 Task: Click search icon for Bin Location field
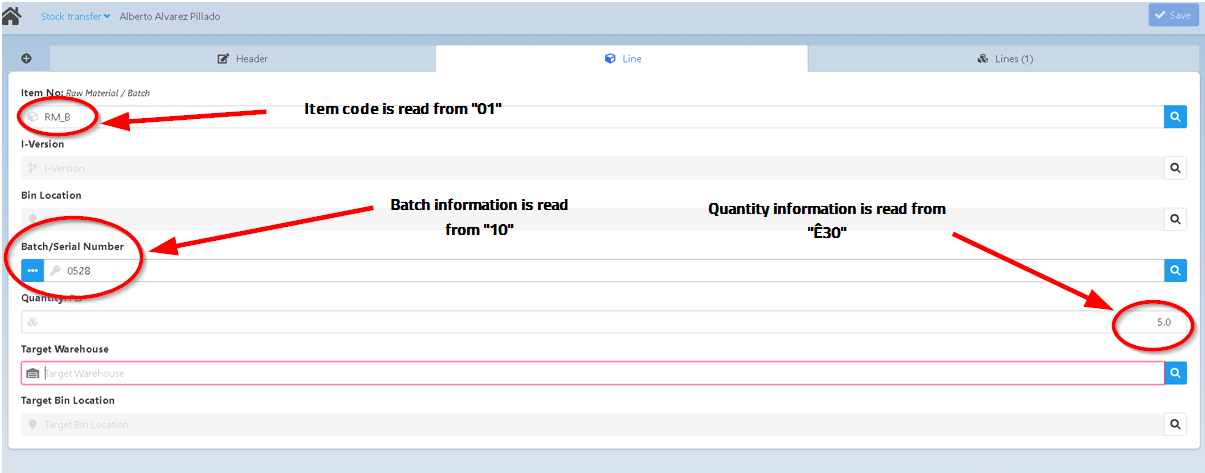[1175, 219]
